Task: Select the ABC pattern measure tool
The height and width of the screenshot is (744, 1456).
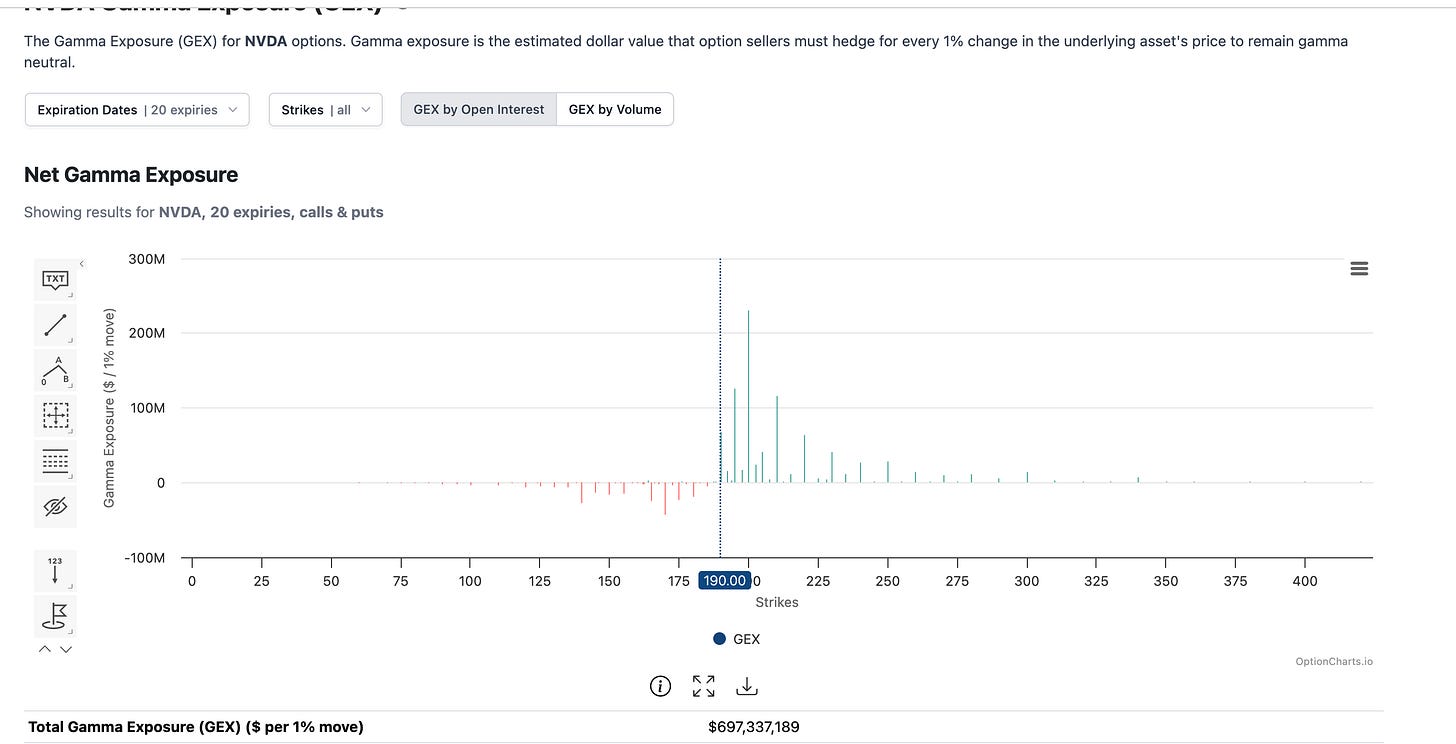Action: click(x=55, y=370)
